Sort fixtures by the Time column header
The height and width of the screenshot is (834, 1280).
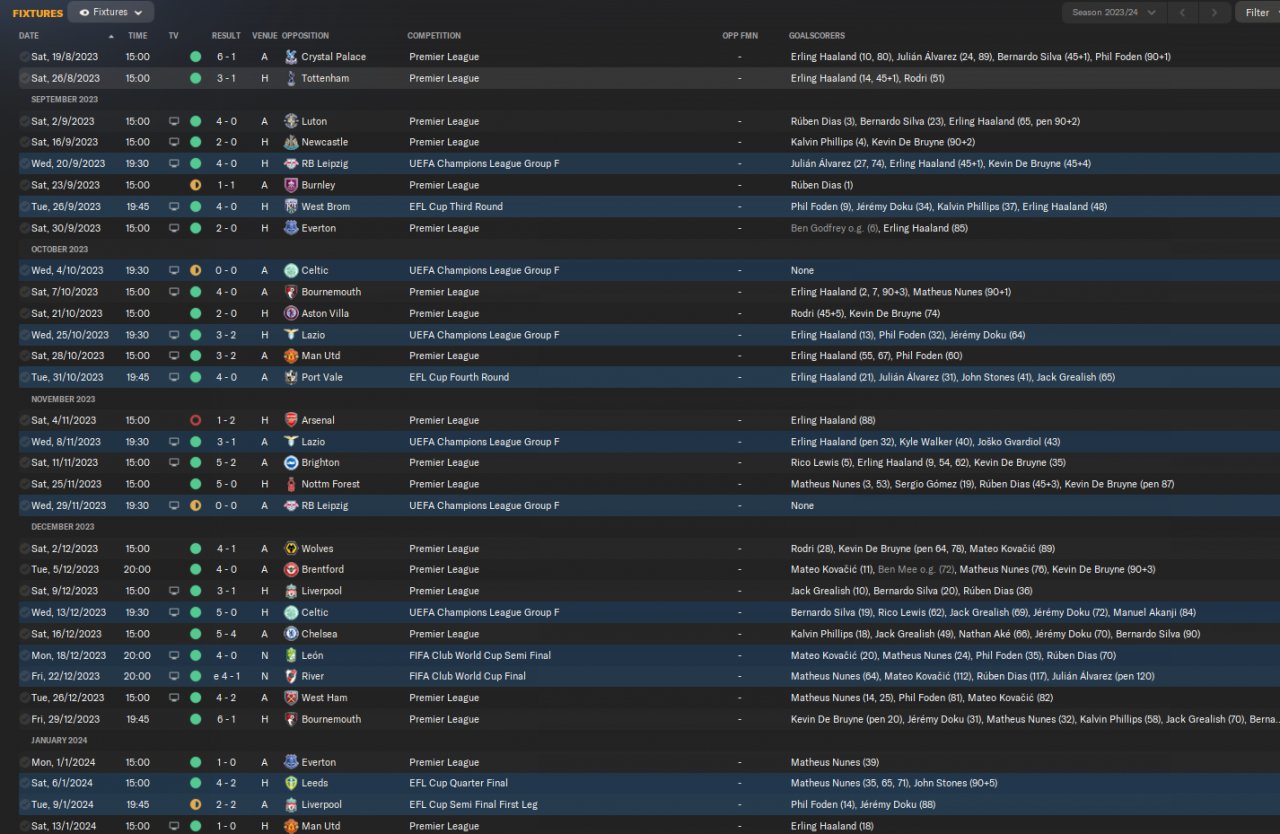[137, 36]
